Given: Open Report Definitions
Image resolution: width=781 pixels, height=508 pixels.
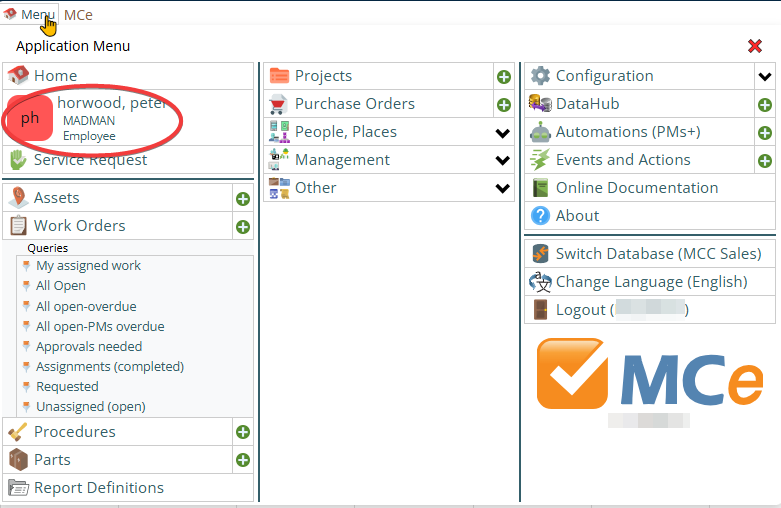Looking at the screenshot, I should (x=129, y=488).
